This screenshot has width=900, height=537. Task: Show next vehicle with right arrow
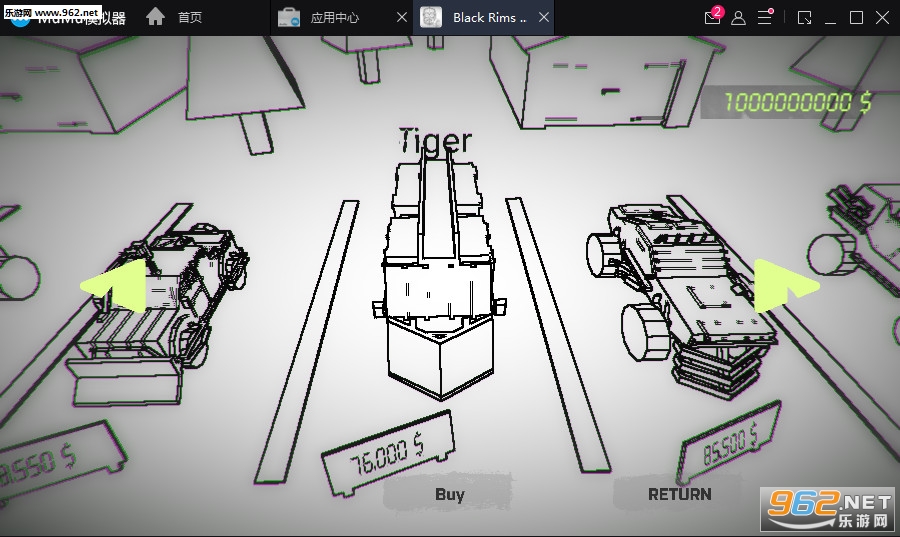point(786,285)
